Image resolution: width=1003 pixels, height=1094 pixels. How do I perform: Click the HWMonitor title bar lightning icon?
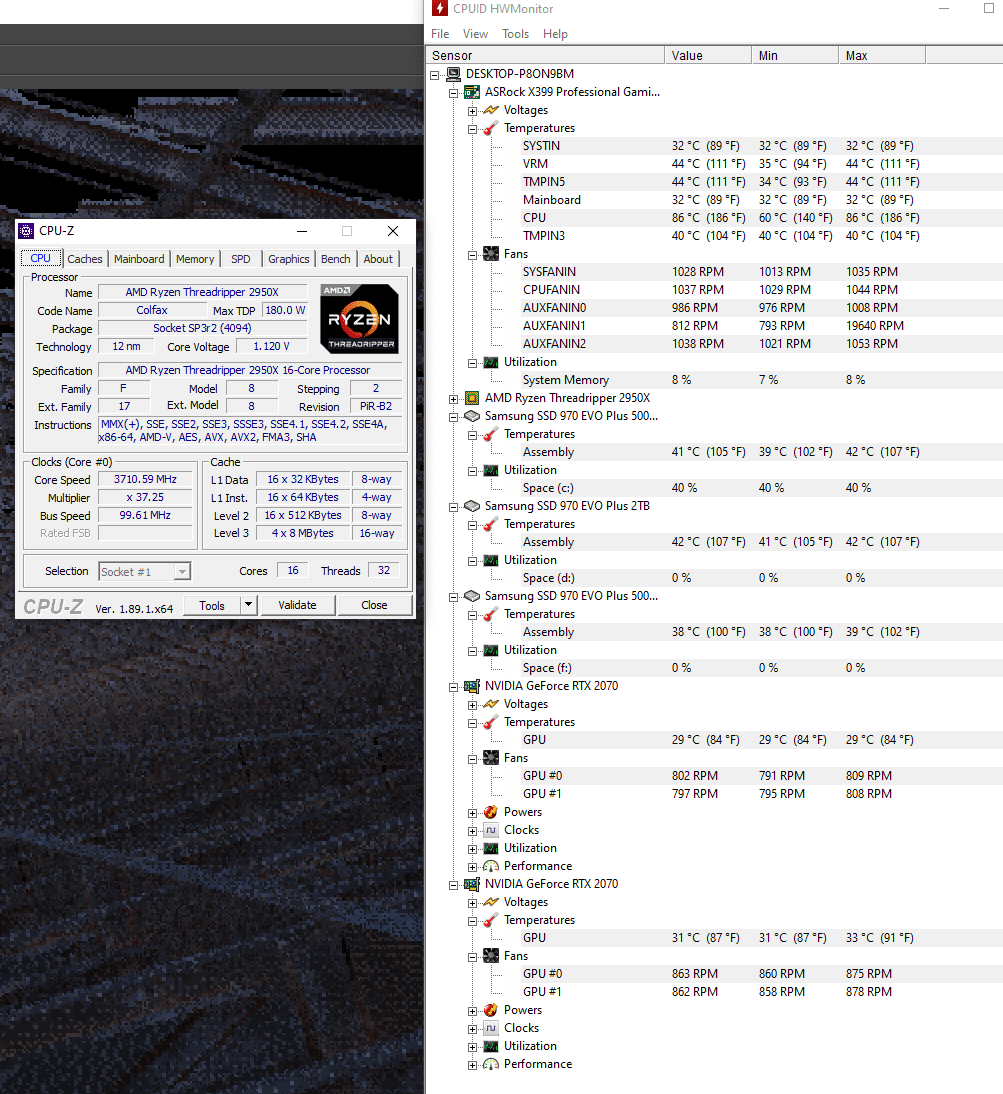[x=439, y=8]
